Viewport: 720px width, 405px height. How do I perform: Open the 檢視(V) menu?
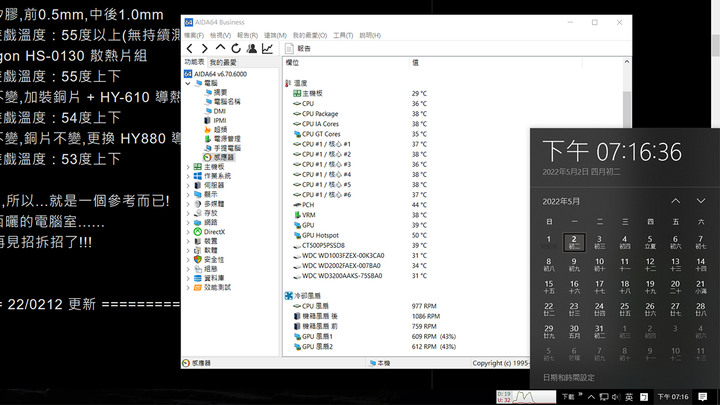(220, 35)
